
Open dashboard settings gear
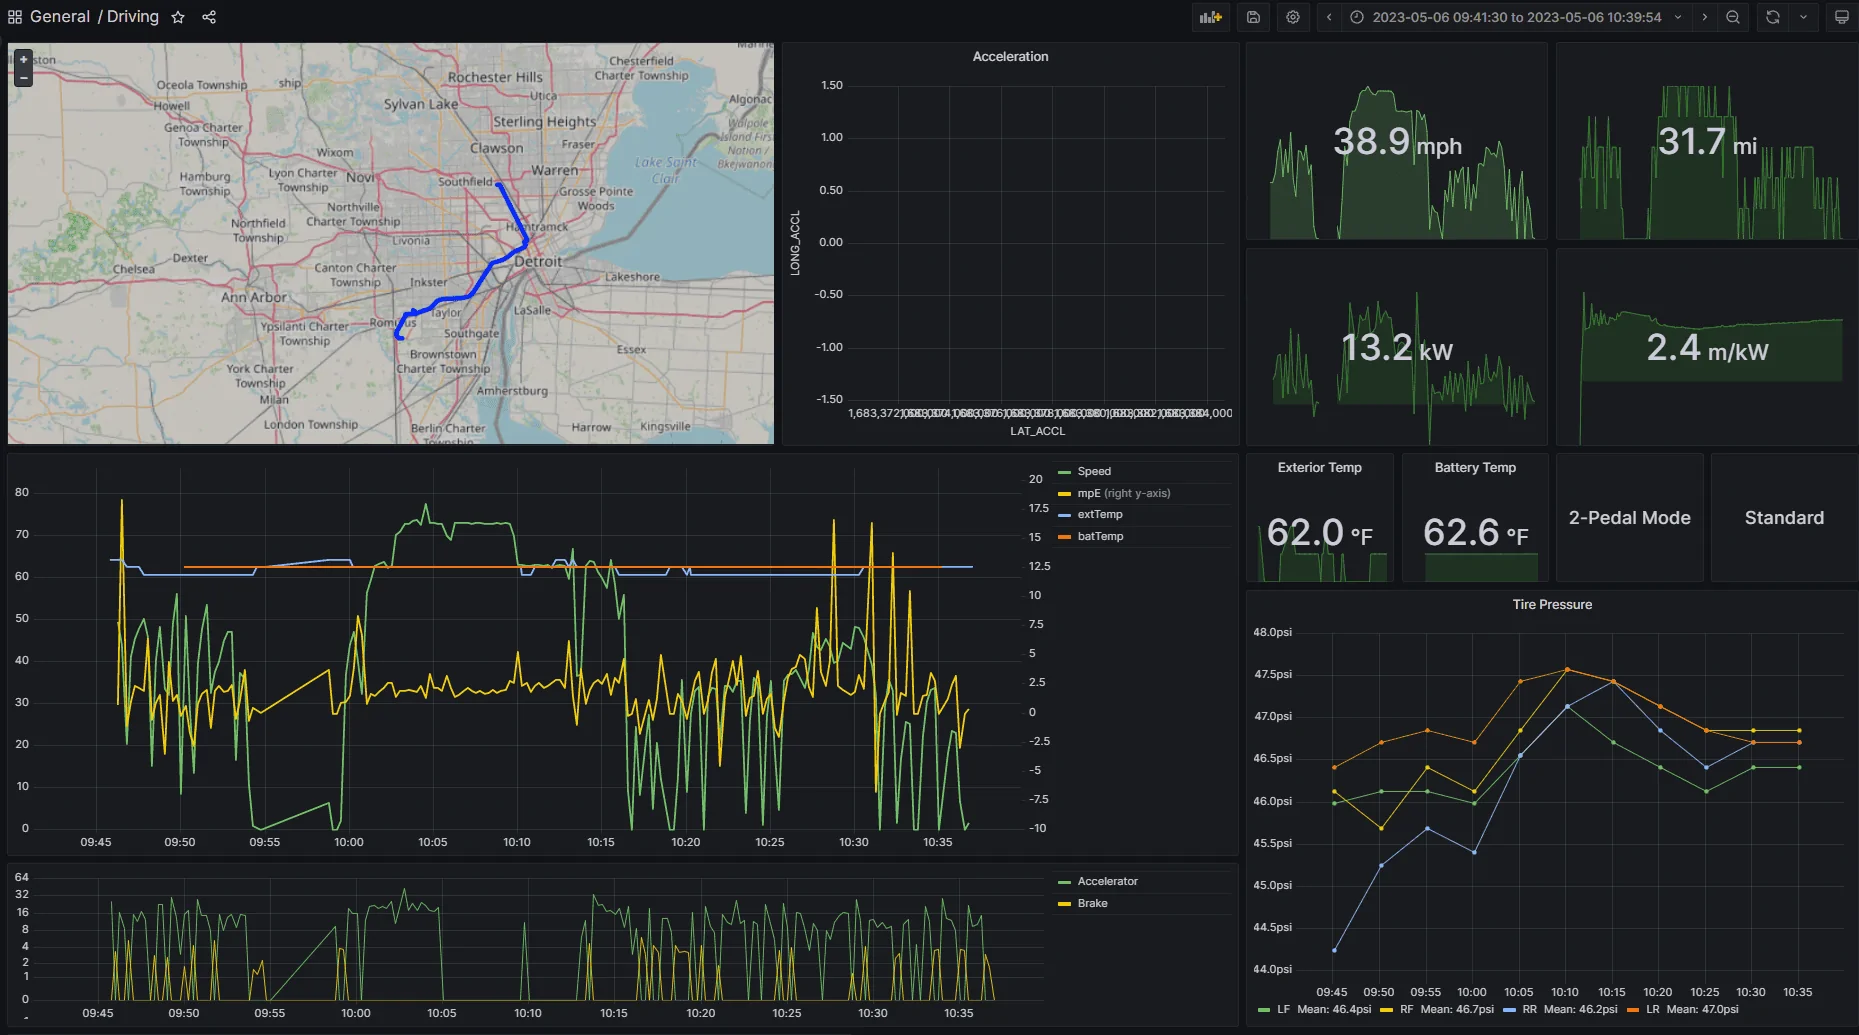1293,17
